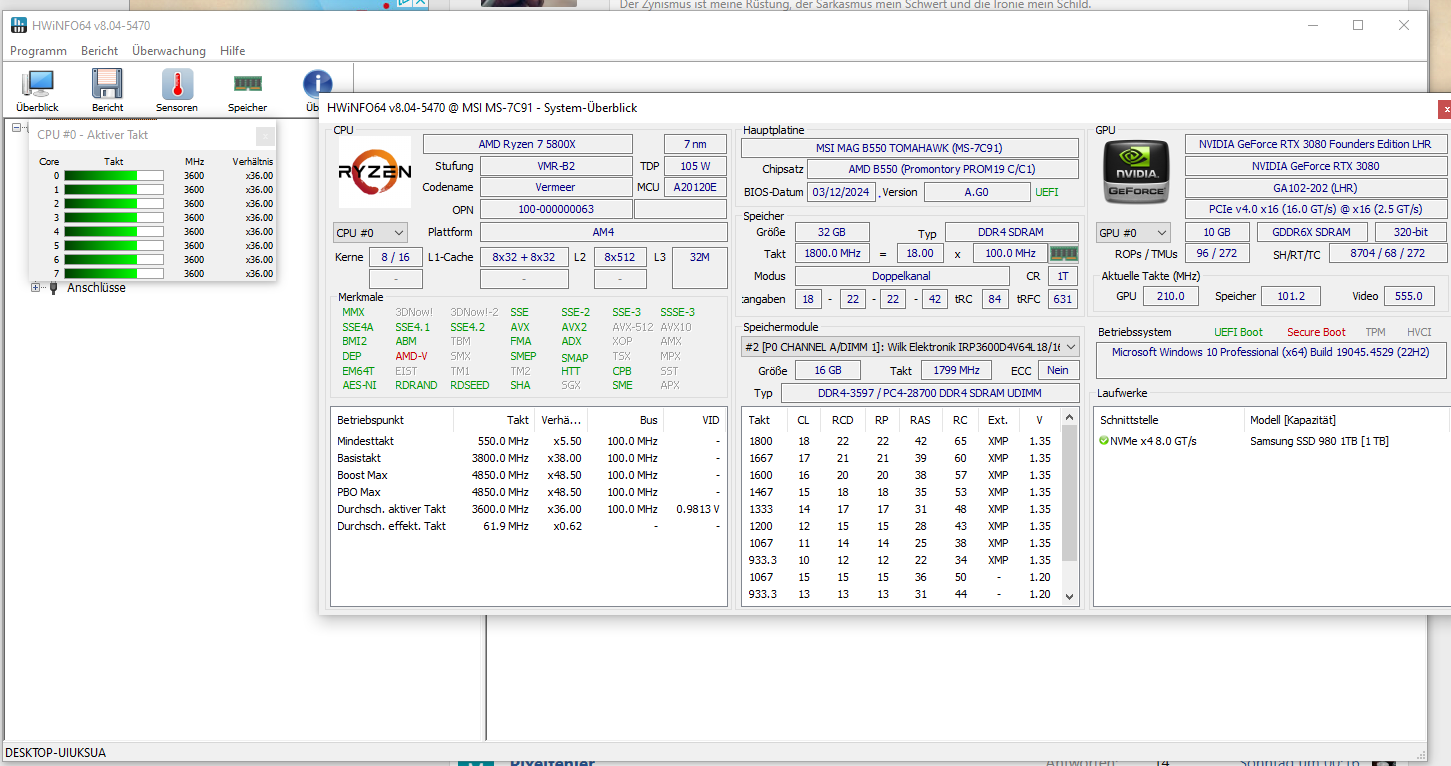
Task: Click the Core 3 clock bar
Action: click(113, 217)
